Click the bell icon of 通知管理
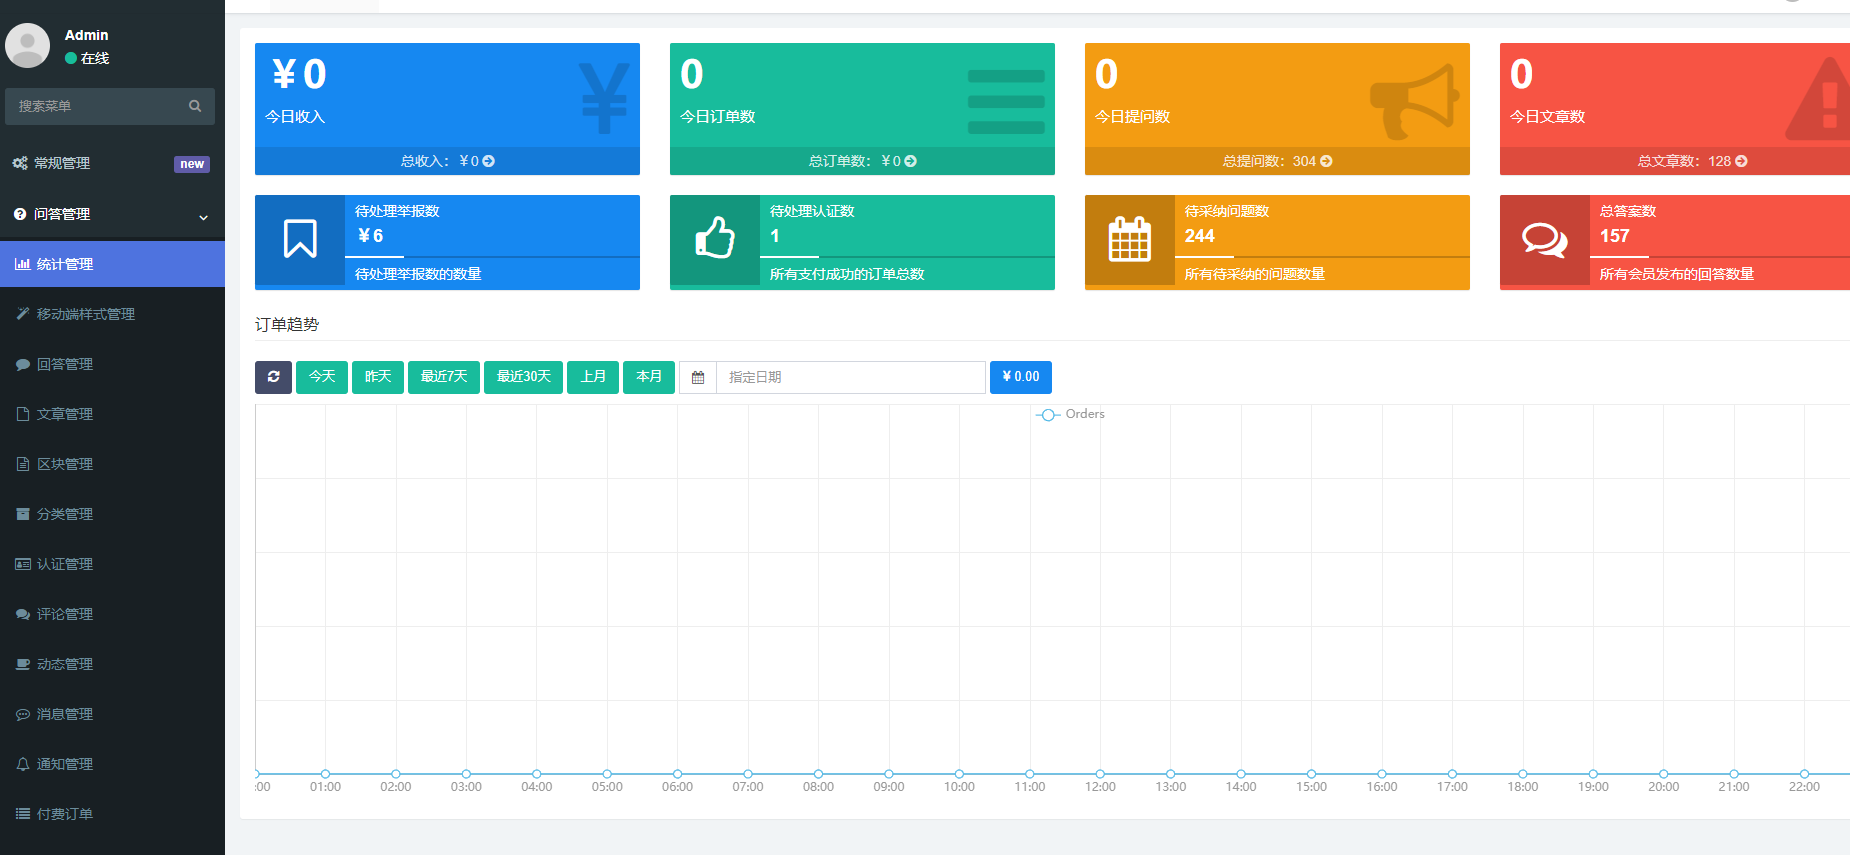1850x855 pixels. 22,764
